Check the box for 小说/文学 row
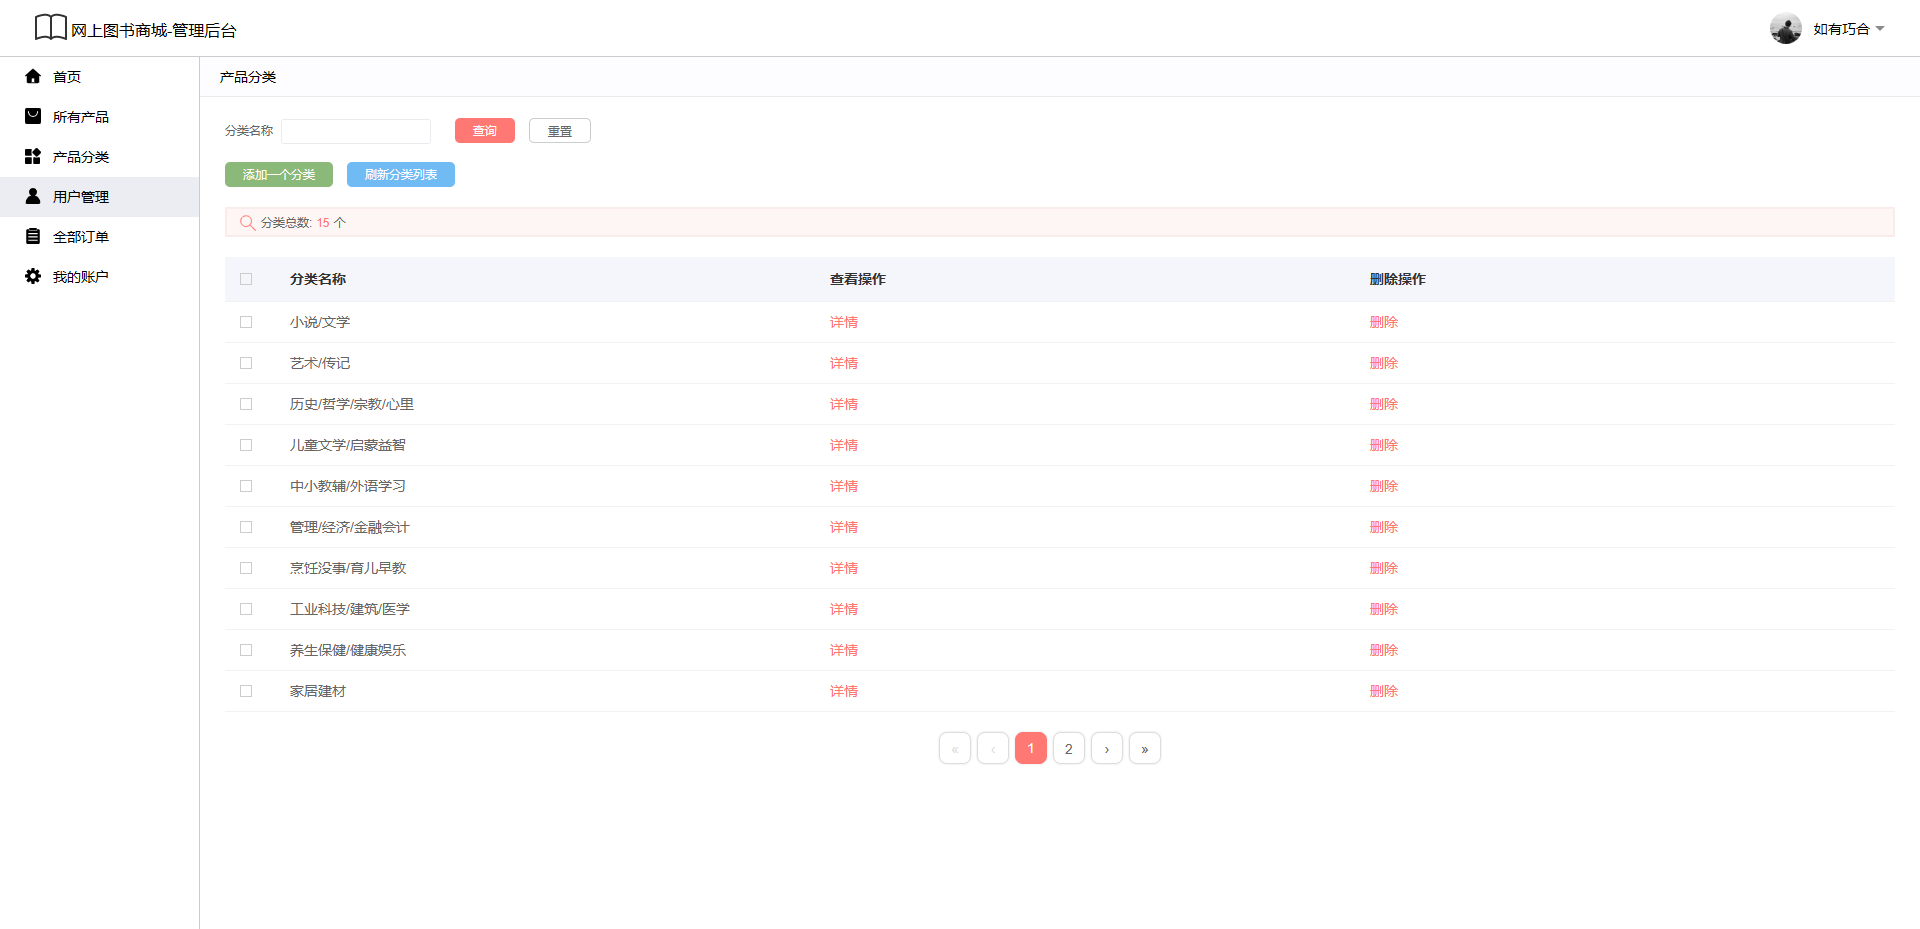The image size is (1920, 929). click(246, 322)
